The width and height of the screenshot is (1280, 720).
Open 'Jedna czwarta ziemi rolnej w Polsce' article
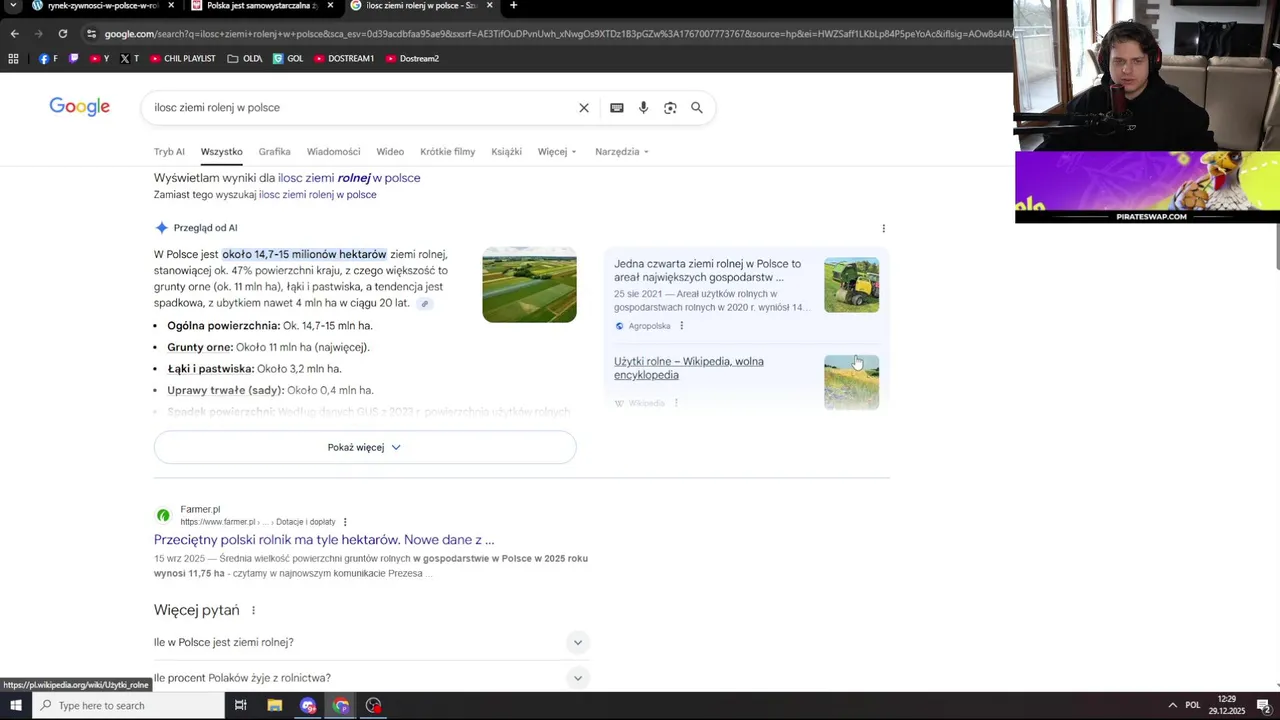(707, 271)
